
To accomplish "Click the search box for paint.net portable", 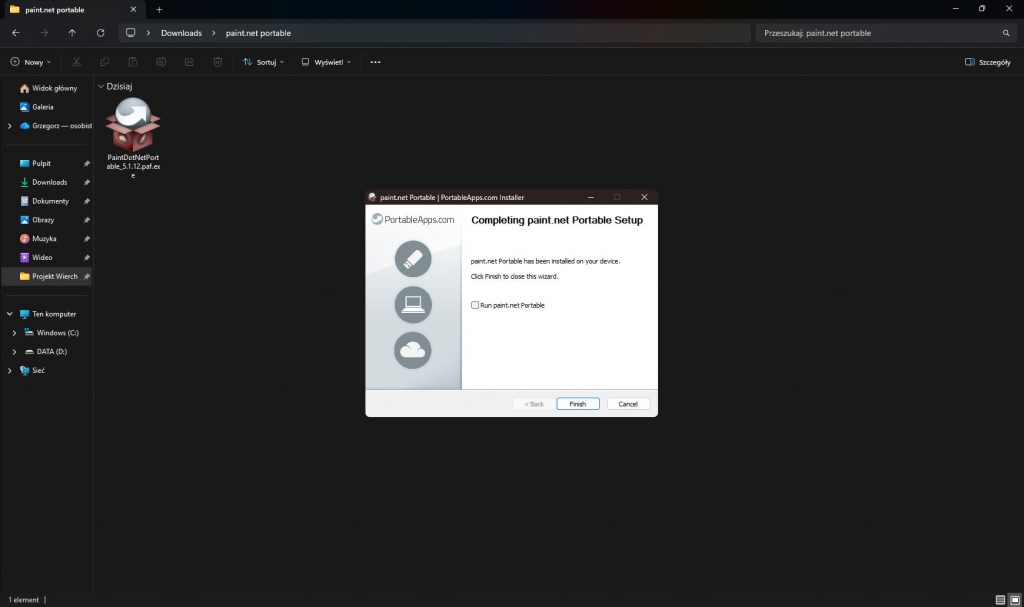I will point(880,33).
